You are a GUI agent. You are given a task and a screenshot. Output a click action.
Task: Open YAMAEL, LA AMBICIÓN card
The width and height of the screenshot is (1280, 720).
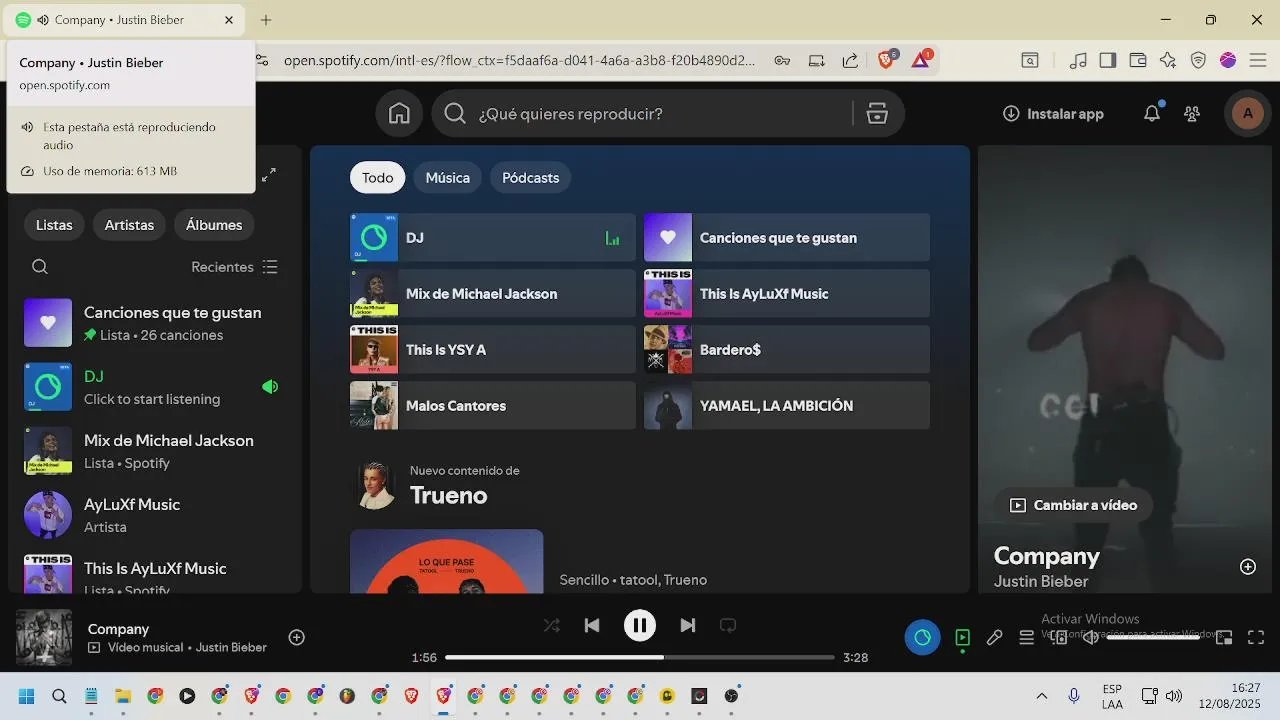(787, 406)
